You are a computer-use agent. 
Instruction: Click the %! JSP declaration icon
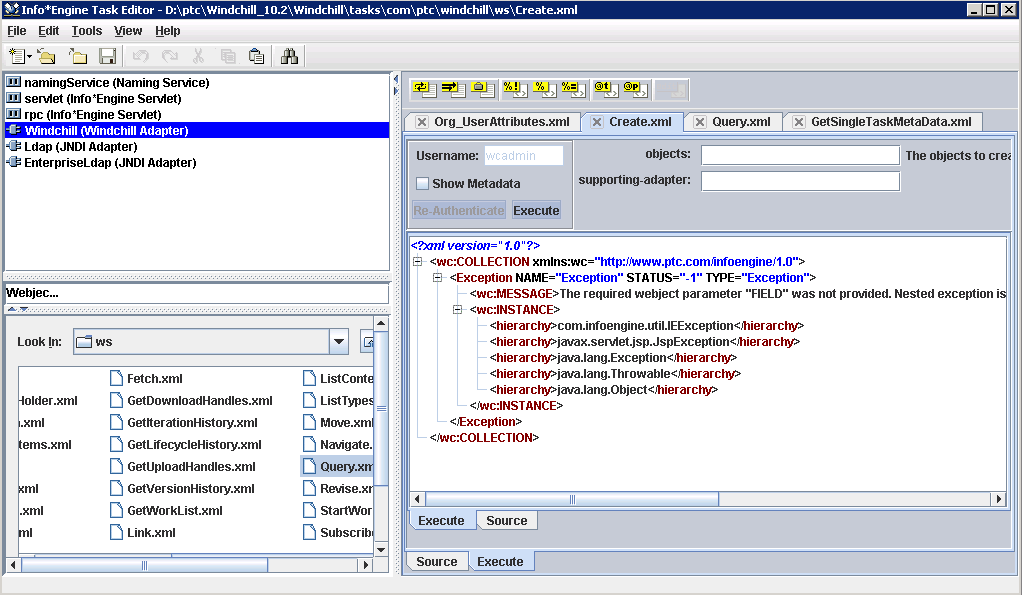click(515, 89)
